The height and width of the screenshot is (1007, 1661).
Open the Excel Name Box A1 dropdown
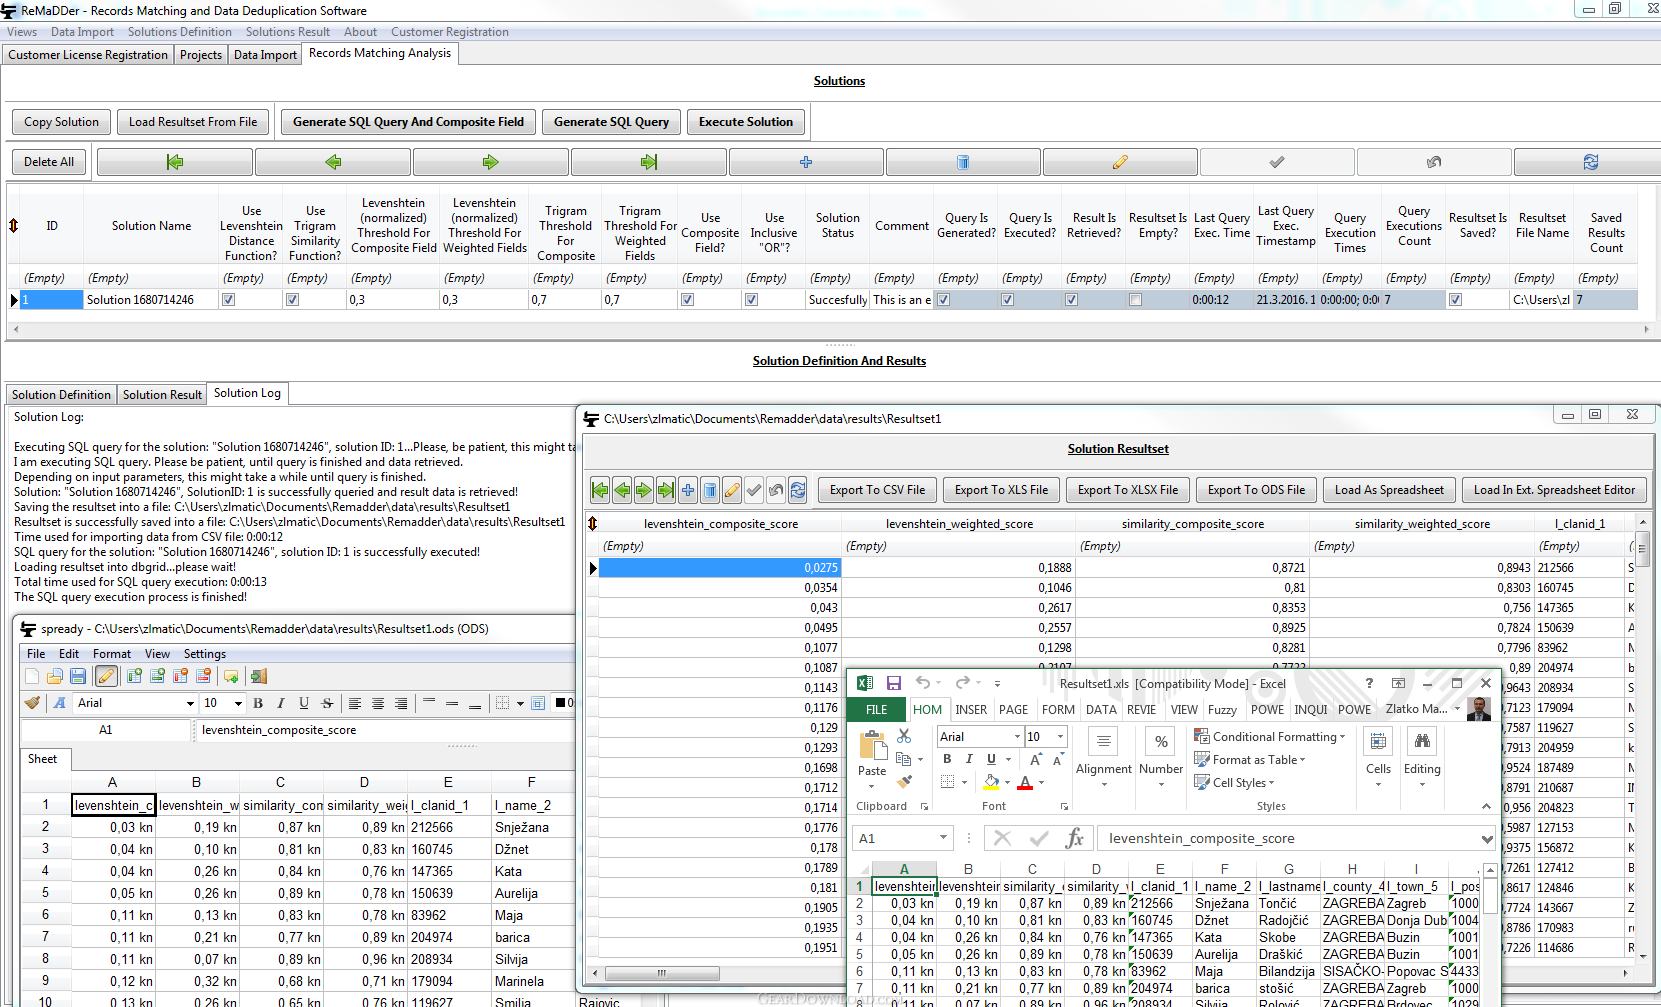(943, 838)
